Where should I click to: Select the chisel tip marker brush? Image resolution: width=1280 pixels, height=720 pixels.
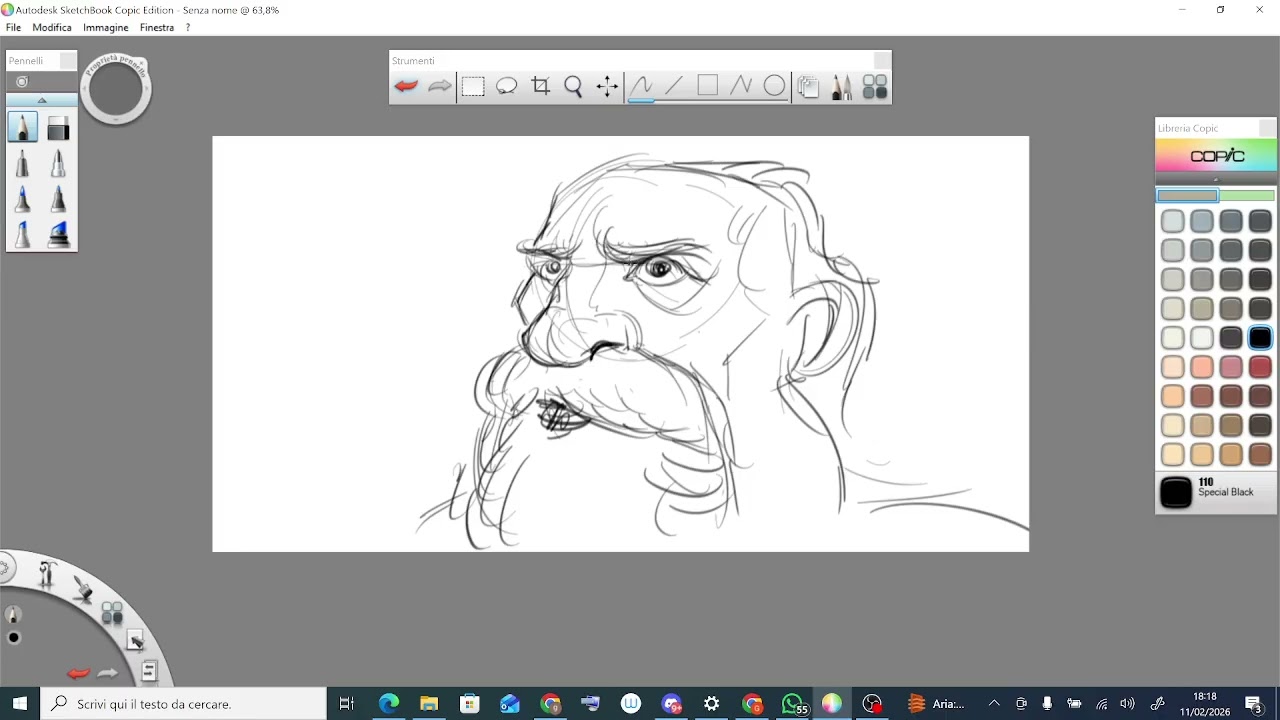point(23,234)
